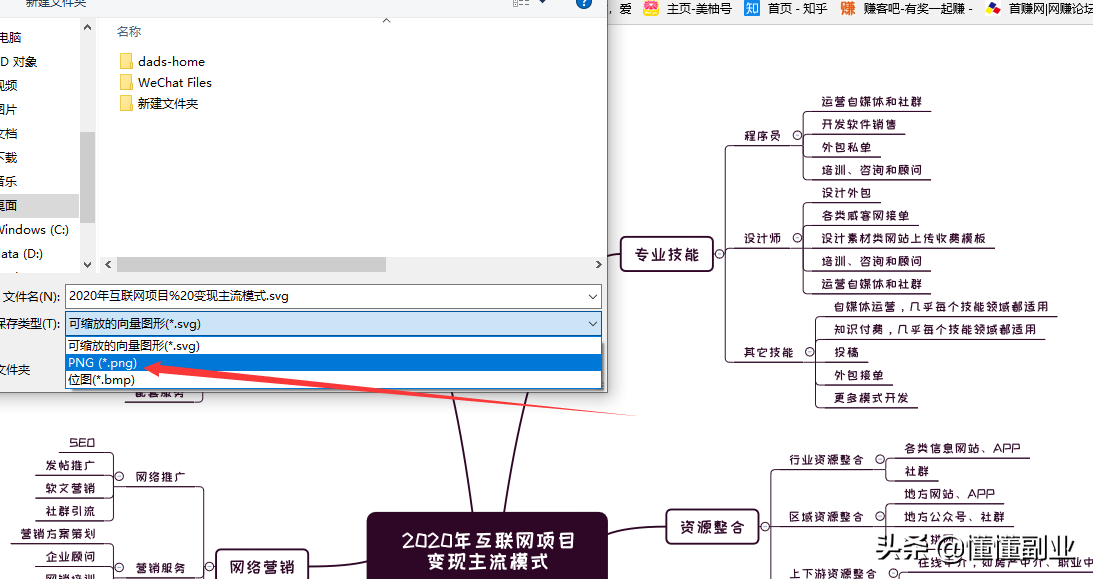Choose 可缩放的向量图形(*.svg) from the list
The image size is (1093, 579).
[134, 345]
